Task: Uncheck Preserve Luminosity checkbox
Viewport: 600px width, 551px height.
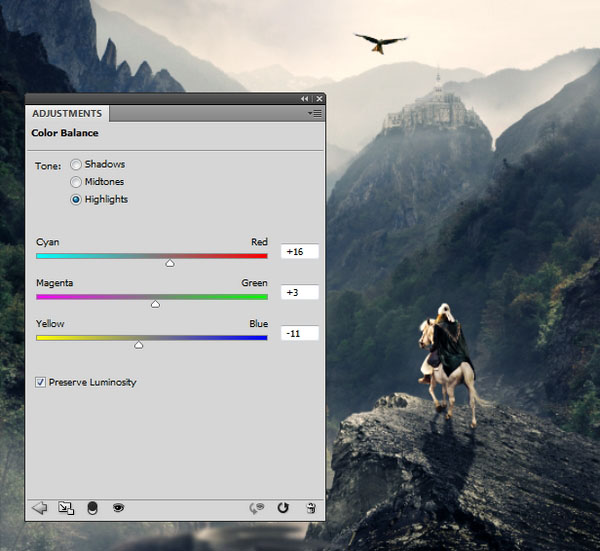Action: [x=40, y=382]
